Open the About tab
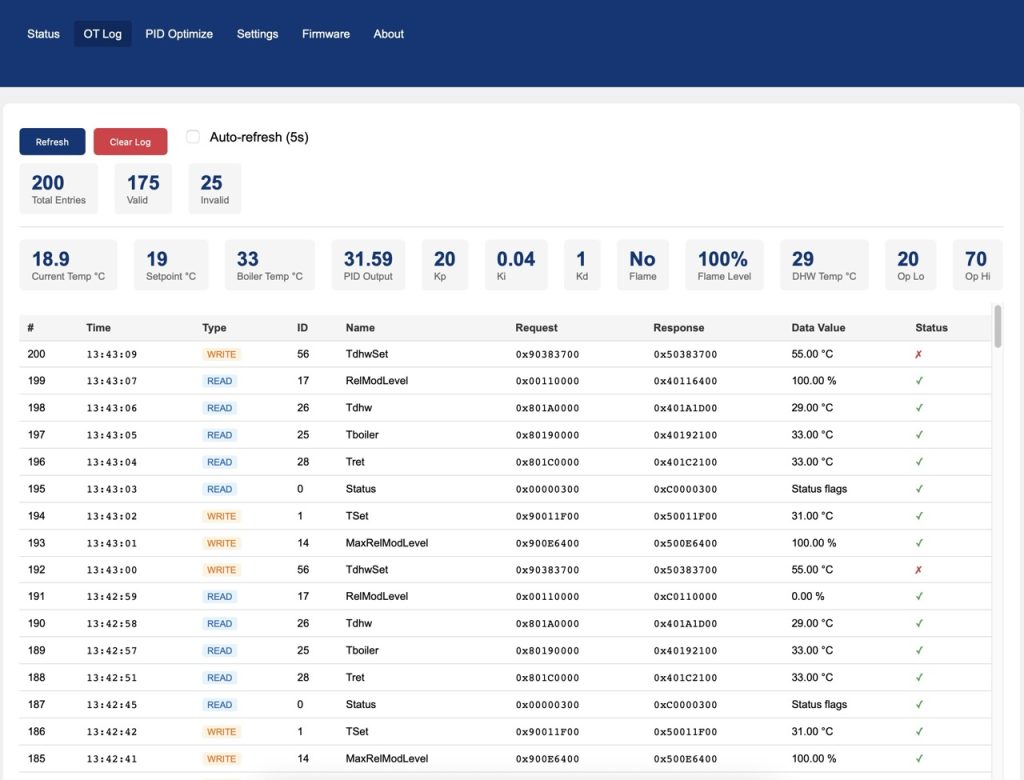 [x=388, y=34]
